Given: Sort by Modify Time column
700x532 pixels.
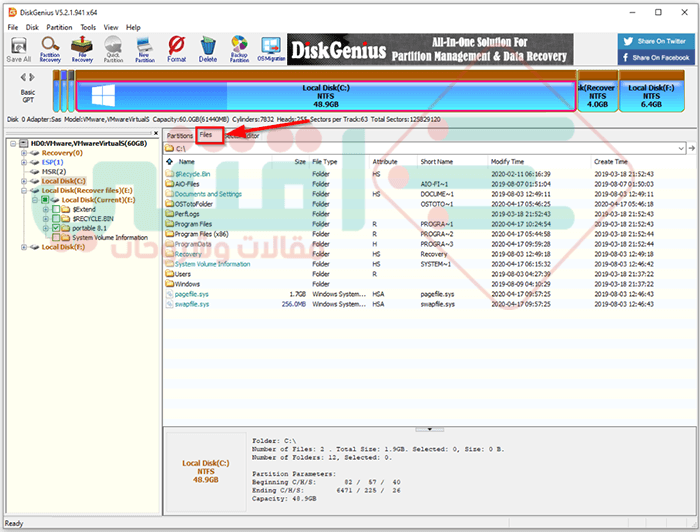Looking at the screenshot, I should pyautogui.click(x=507, y=162).
